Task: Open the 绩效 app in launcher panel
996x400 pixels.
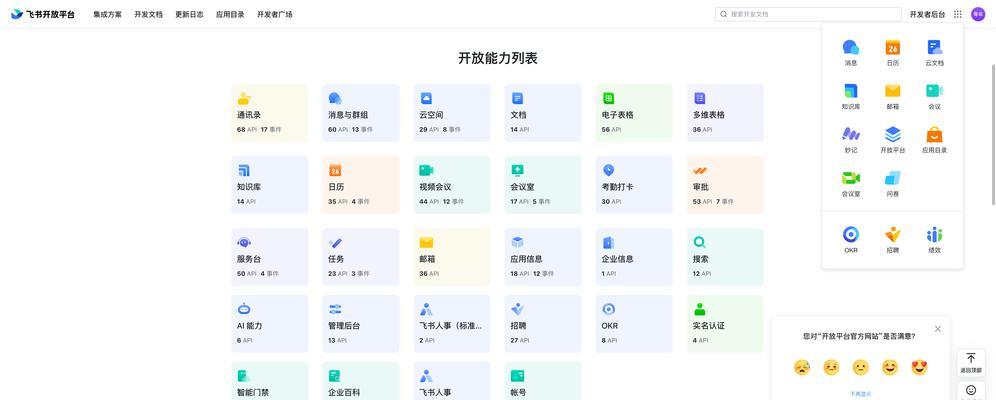Action: pyautogui.click(x=934, y=240)
